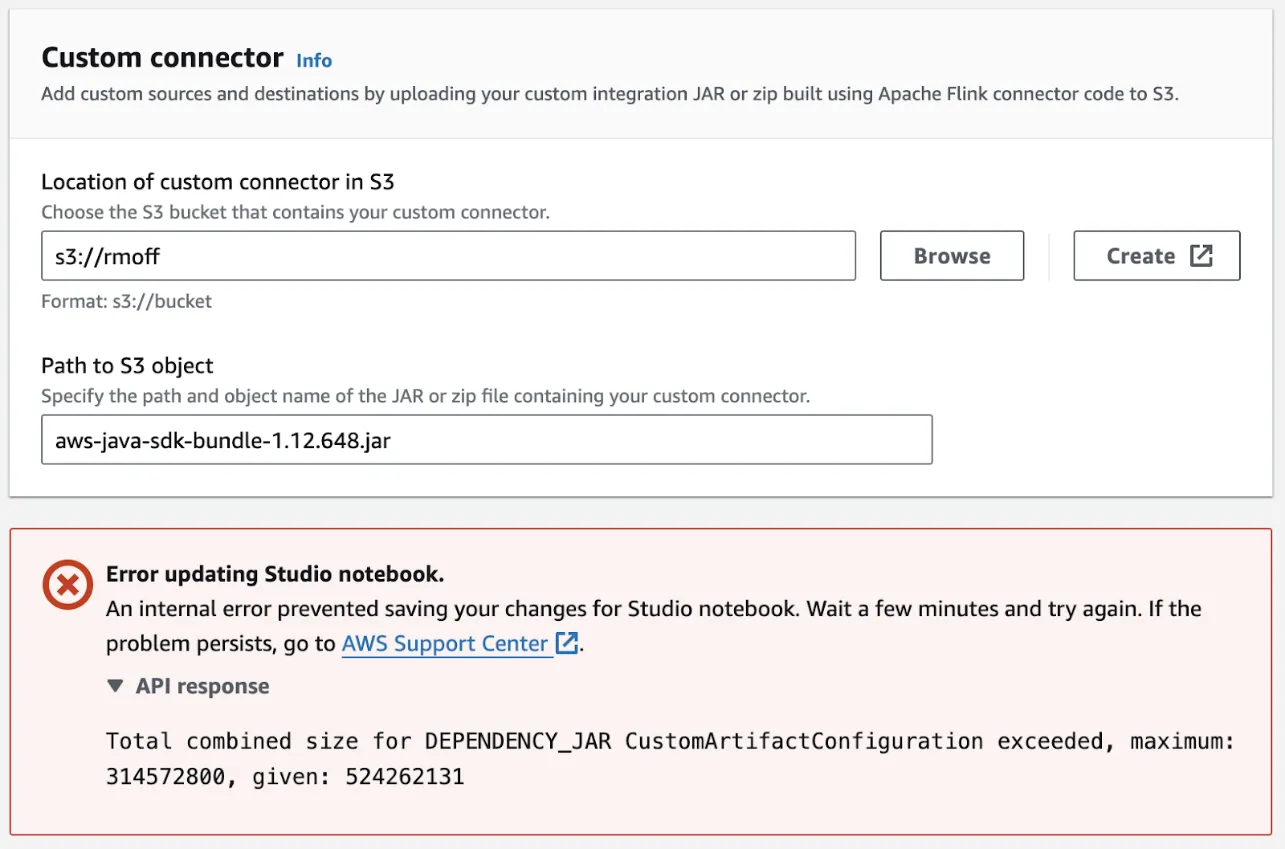Click the external-link icon beside AWS Support Center

pos(567,643)
